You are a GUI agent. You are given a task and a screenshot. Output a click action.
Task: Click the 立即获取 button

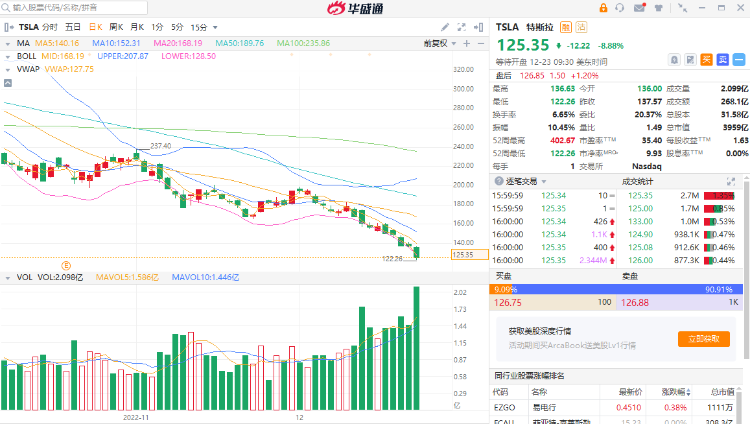tap(704, 339)
